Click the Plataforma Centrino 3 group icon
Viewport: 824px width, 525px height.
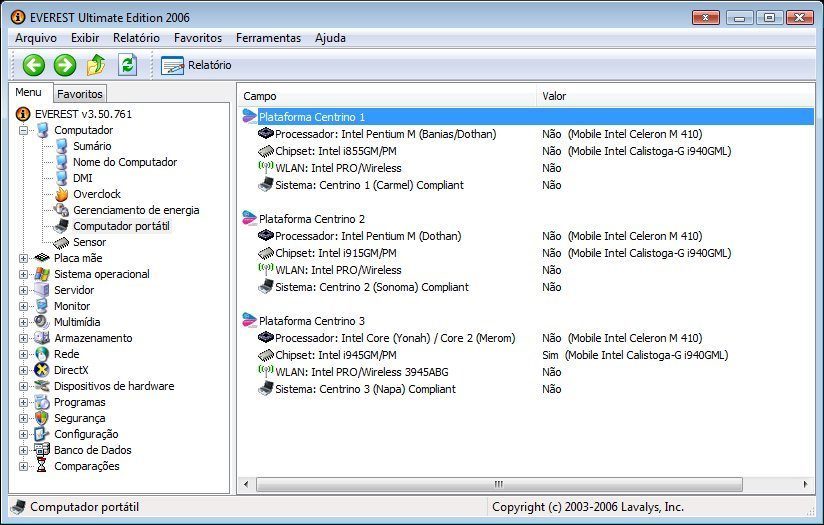coord(249,321)
